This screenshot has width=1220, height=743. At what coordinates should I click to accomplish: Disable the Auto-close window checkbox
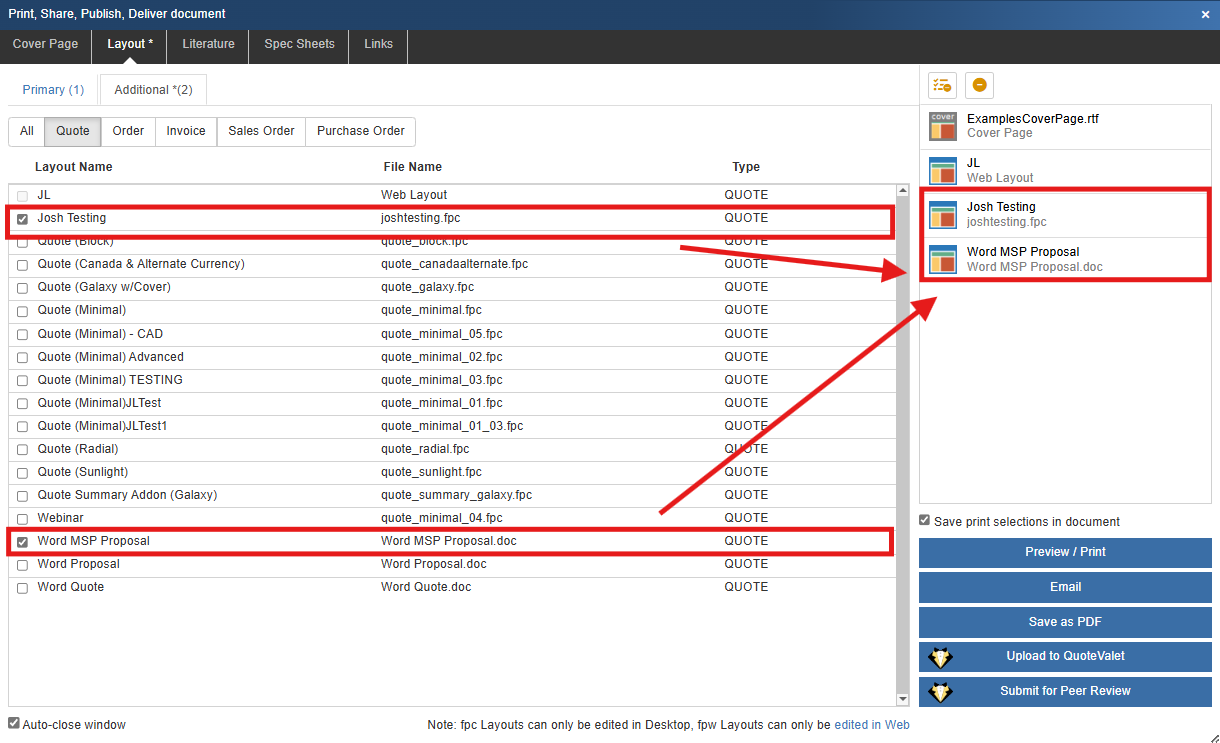(14, 723)
